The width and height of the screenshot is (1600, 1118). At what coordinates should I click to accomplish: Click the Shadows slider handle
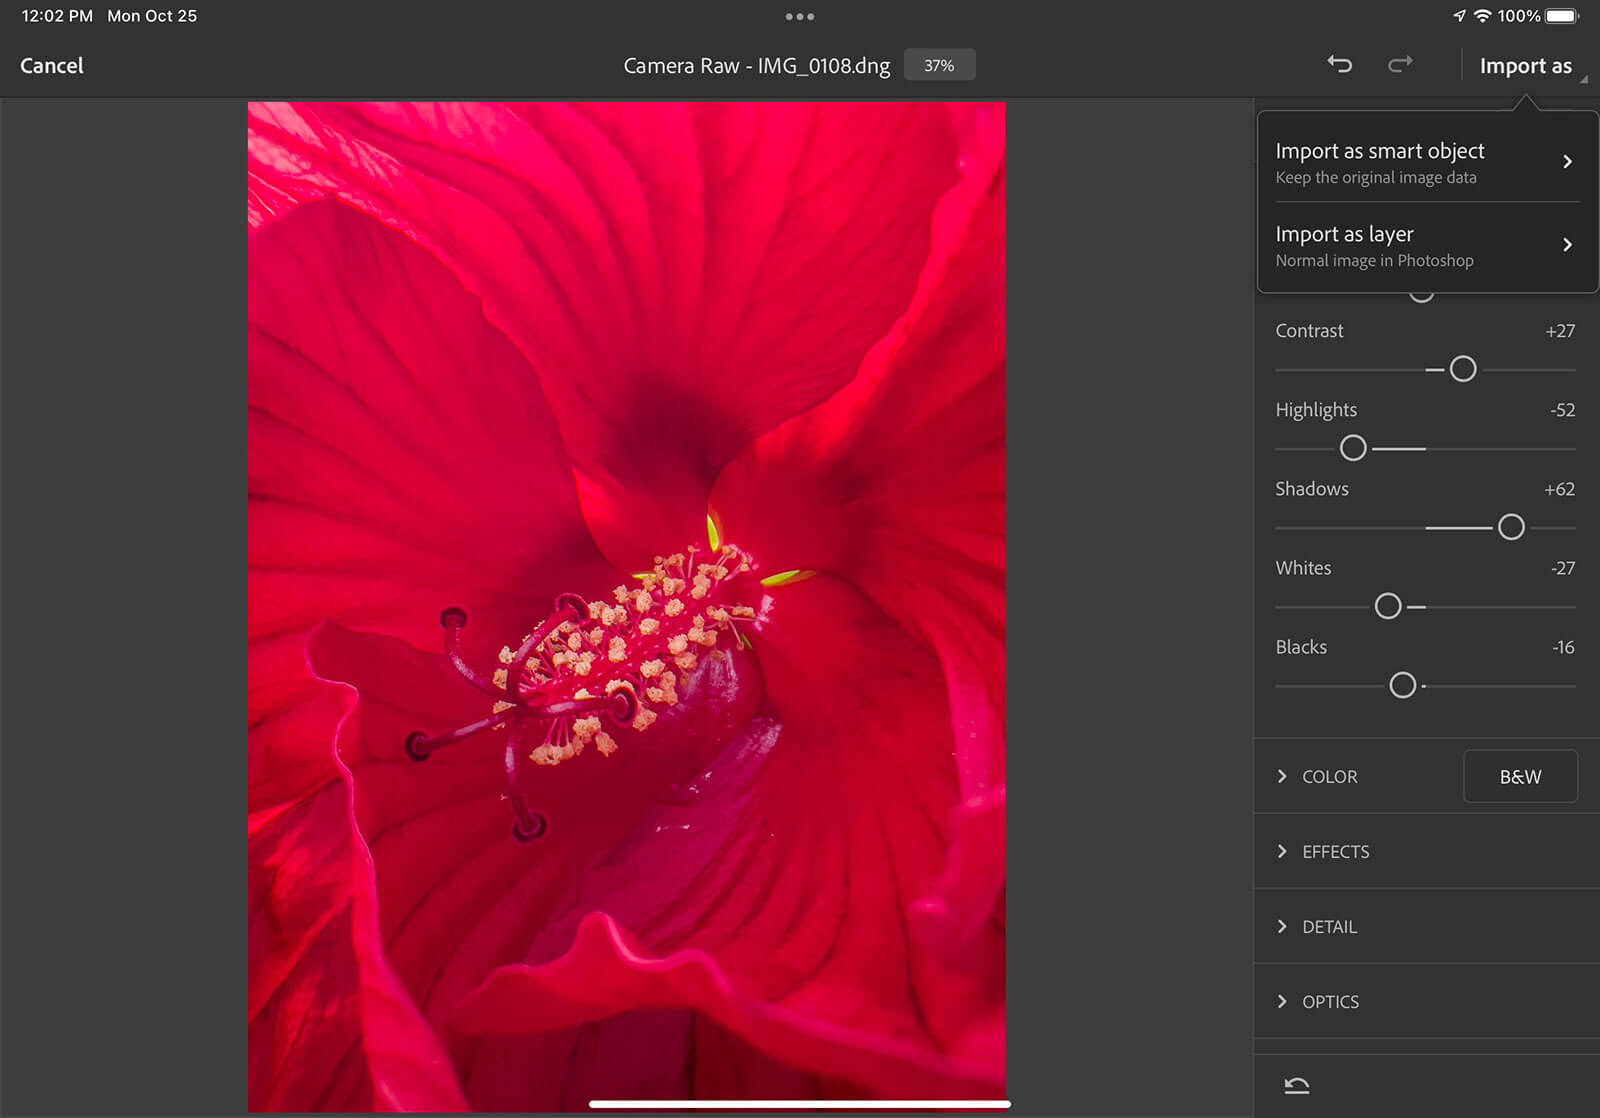click(1511, 527)
